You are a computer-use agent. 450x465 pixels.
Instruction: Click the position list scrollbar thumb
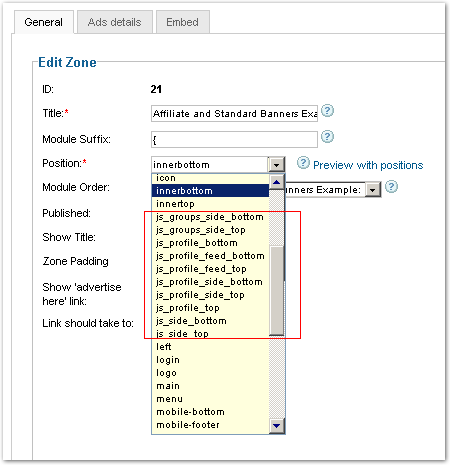pyautogui.click(x=276, y=290)
